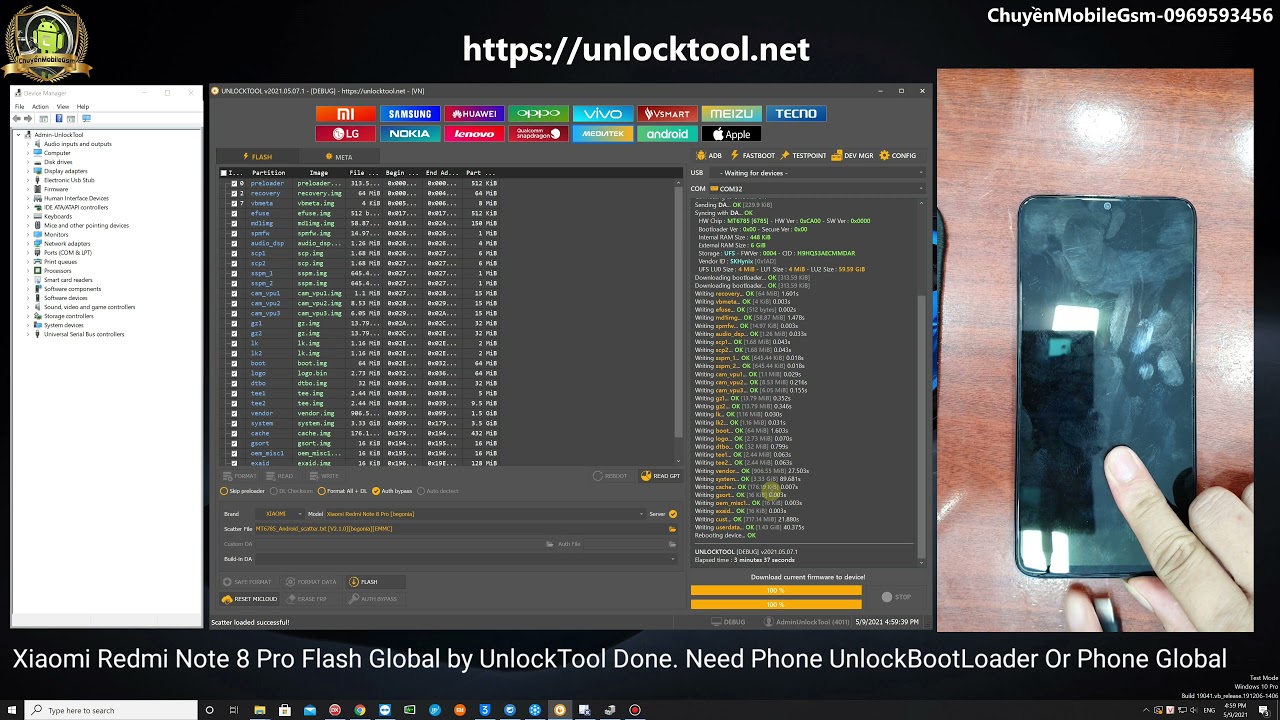Collapse the Admin-UnlockTool root node
This screenshot has height=720, width=1280.
[19, 135]
